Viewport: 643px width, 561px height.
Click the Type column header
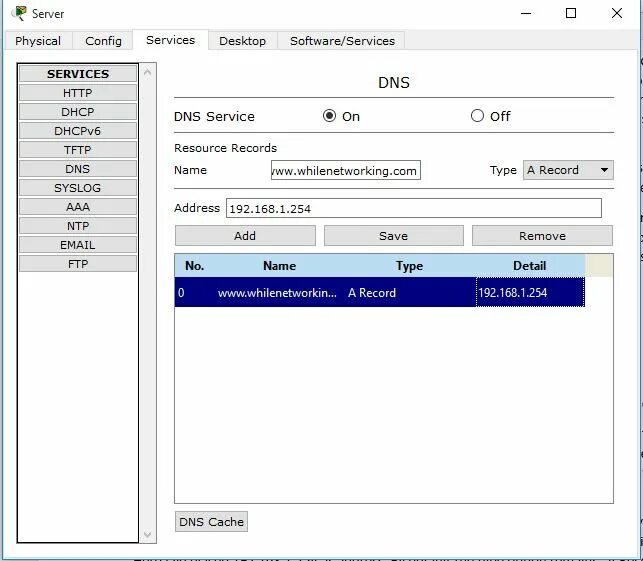pos(410,266)
